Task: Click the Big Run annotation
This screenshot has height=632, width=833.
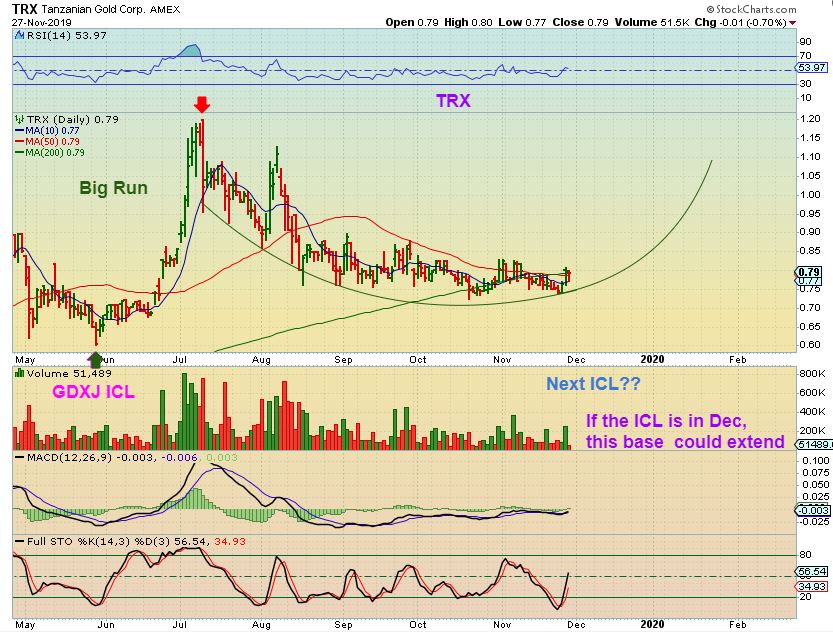Action: (x=113, y=188)
